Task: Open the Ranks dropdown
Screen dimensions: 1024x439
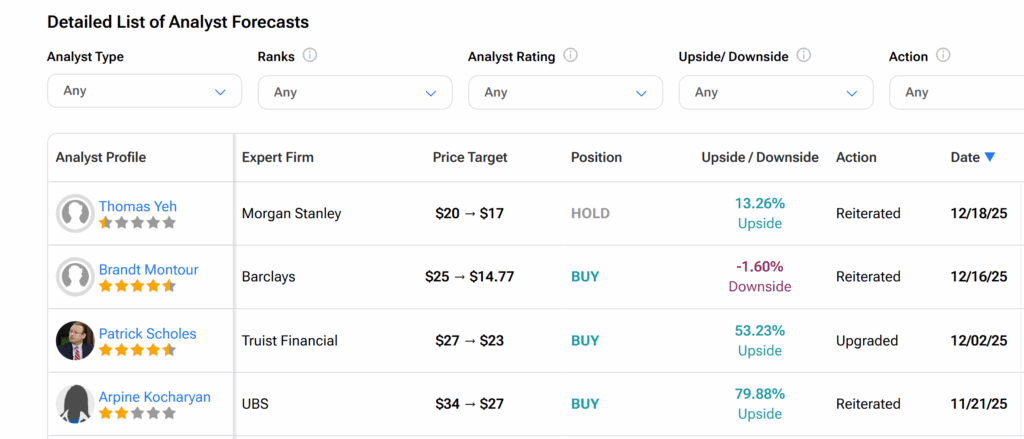Action: [354, 92]
